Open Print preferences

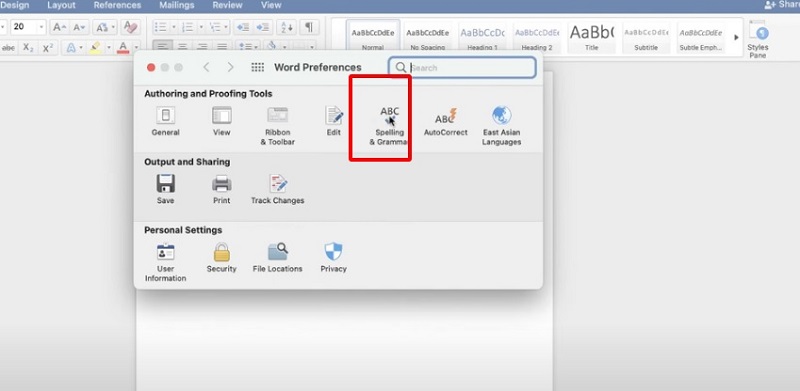(221, 189)
